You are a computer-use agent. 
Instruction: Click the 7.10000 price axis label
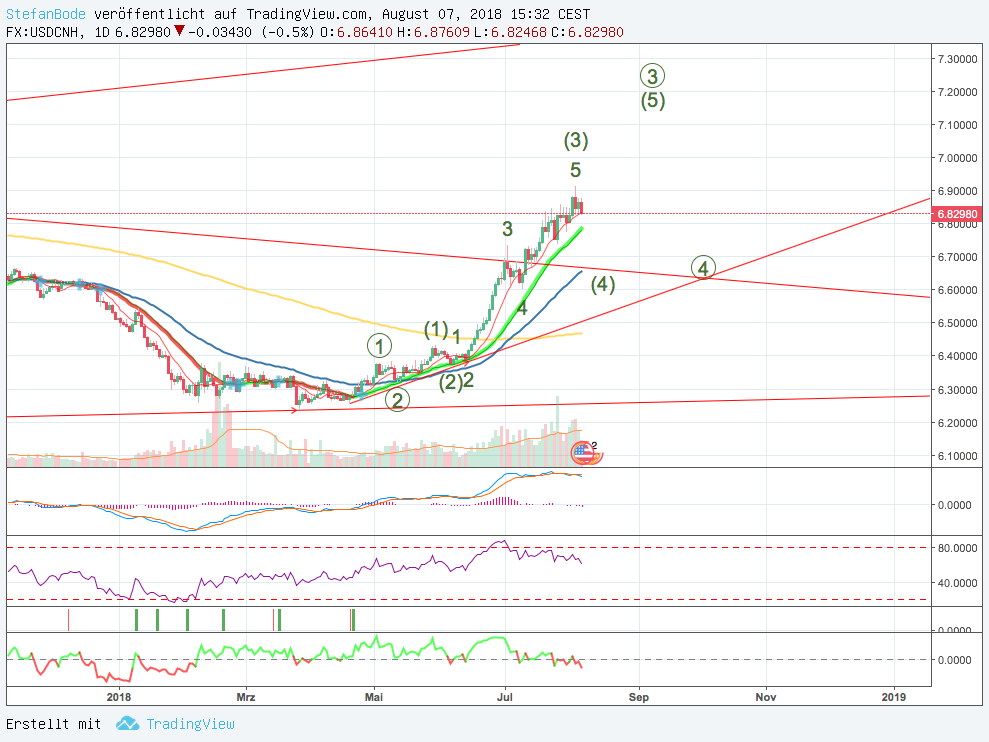tap(957, 125)
